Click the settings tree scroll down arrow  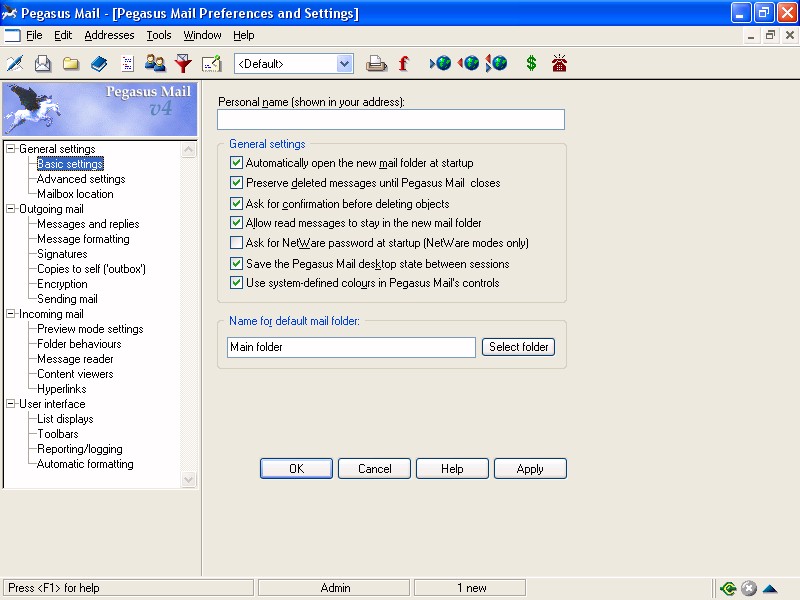(189, 480)
